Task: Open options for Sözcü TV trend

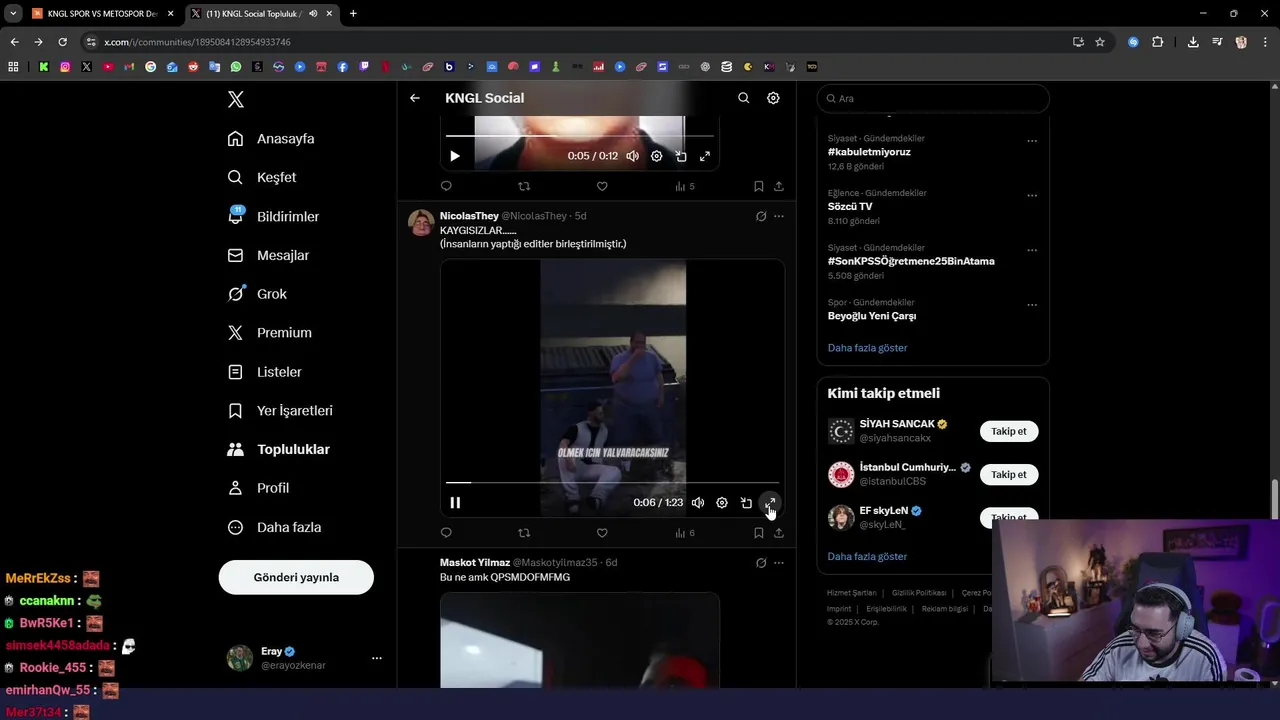Action: (x=1032, y=196)
